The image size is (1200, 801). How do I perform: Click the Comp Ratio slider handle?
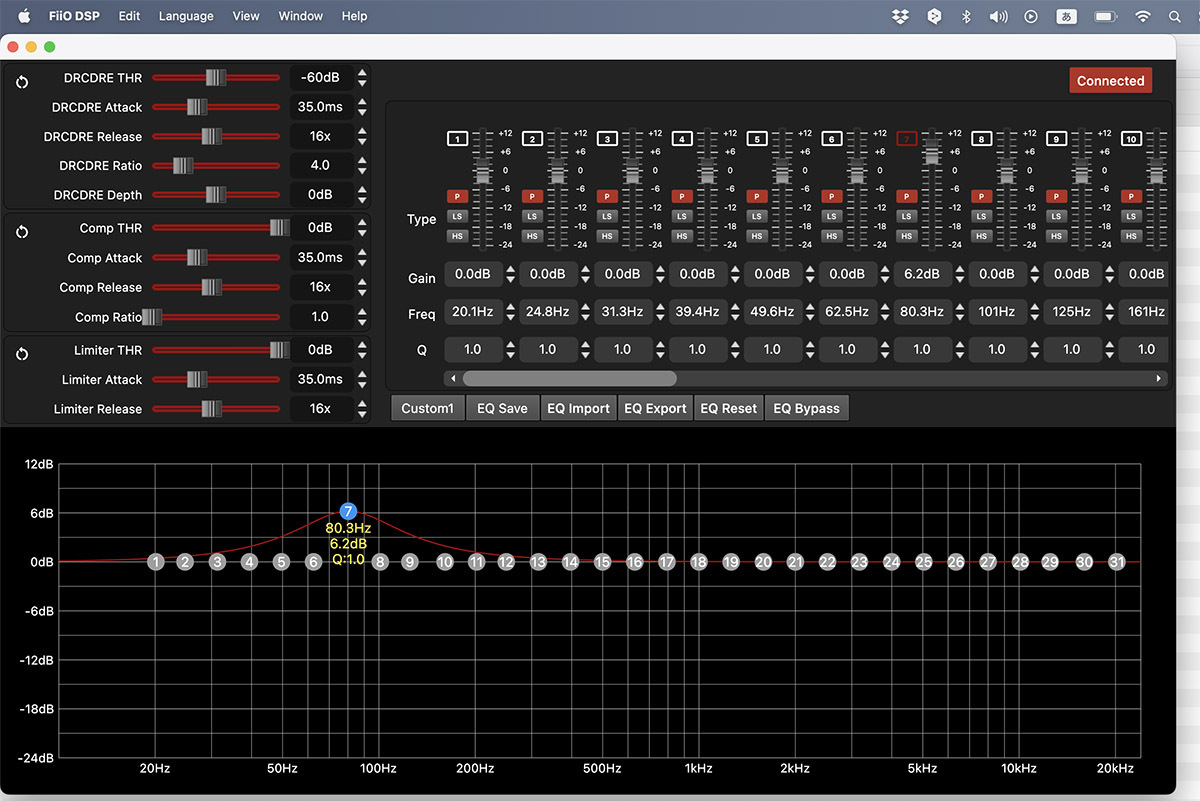coord(151,317)
